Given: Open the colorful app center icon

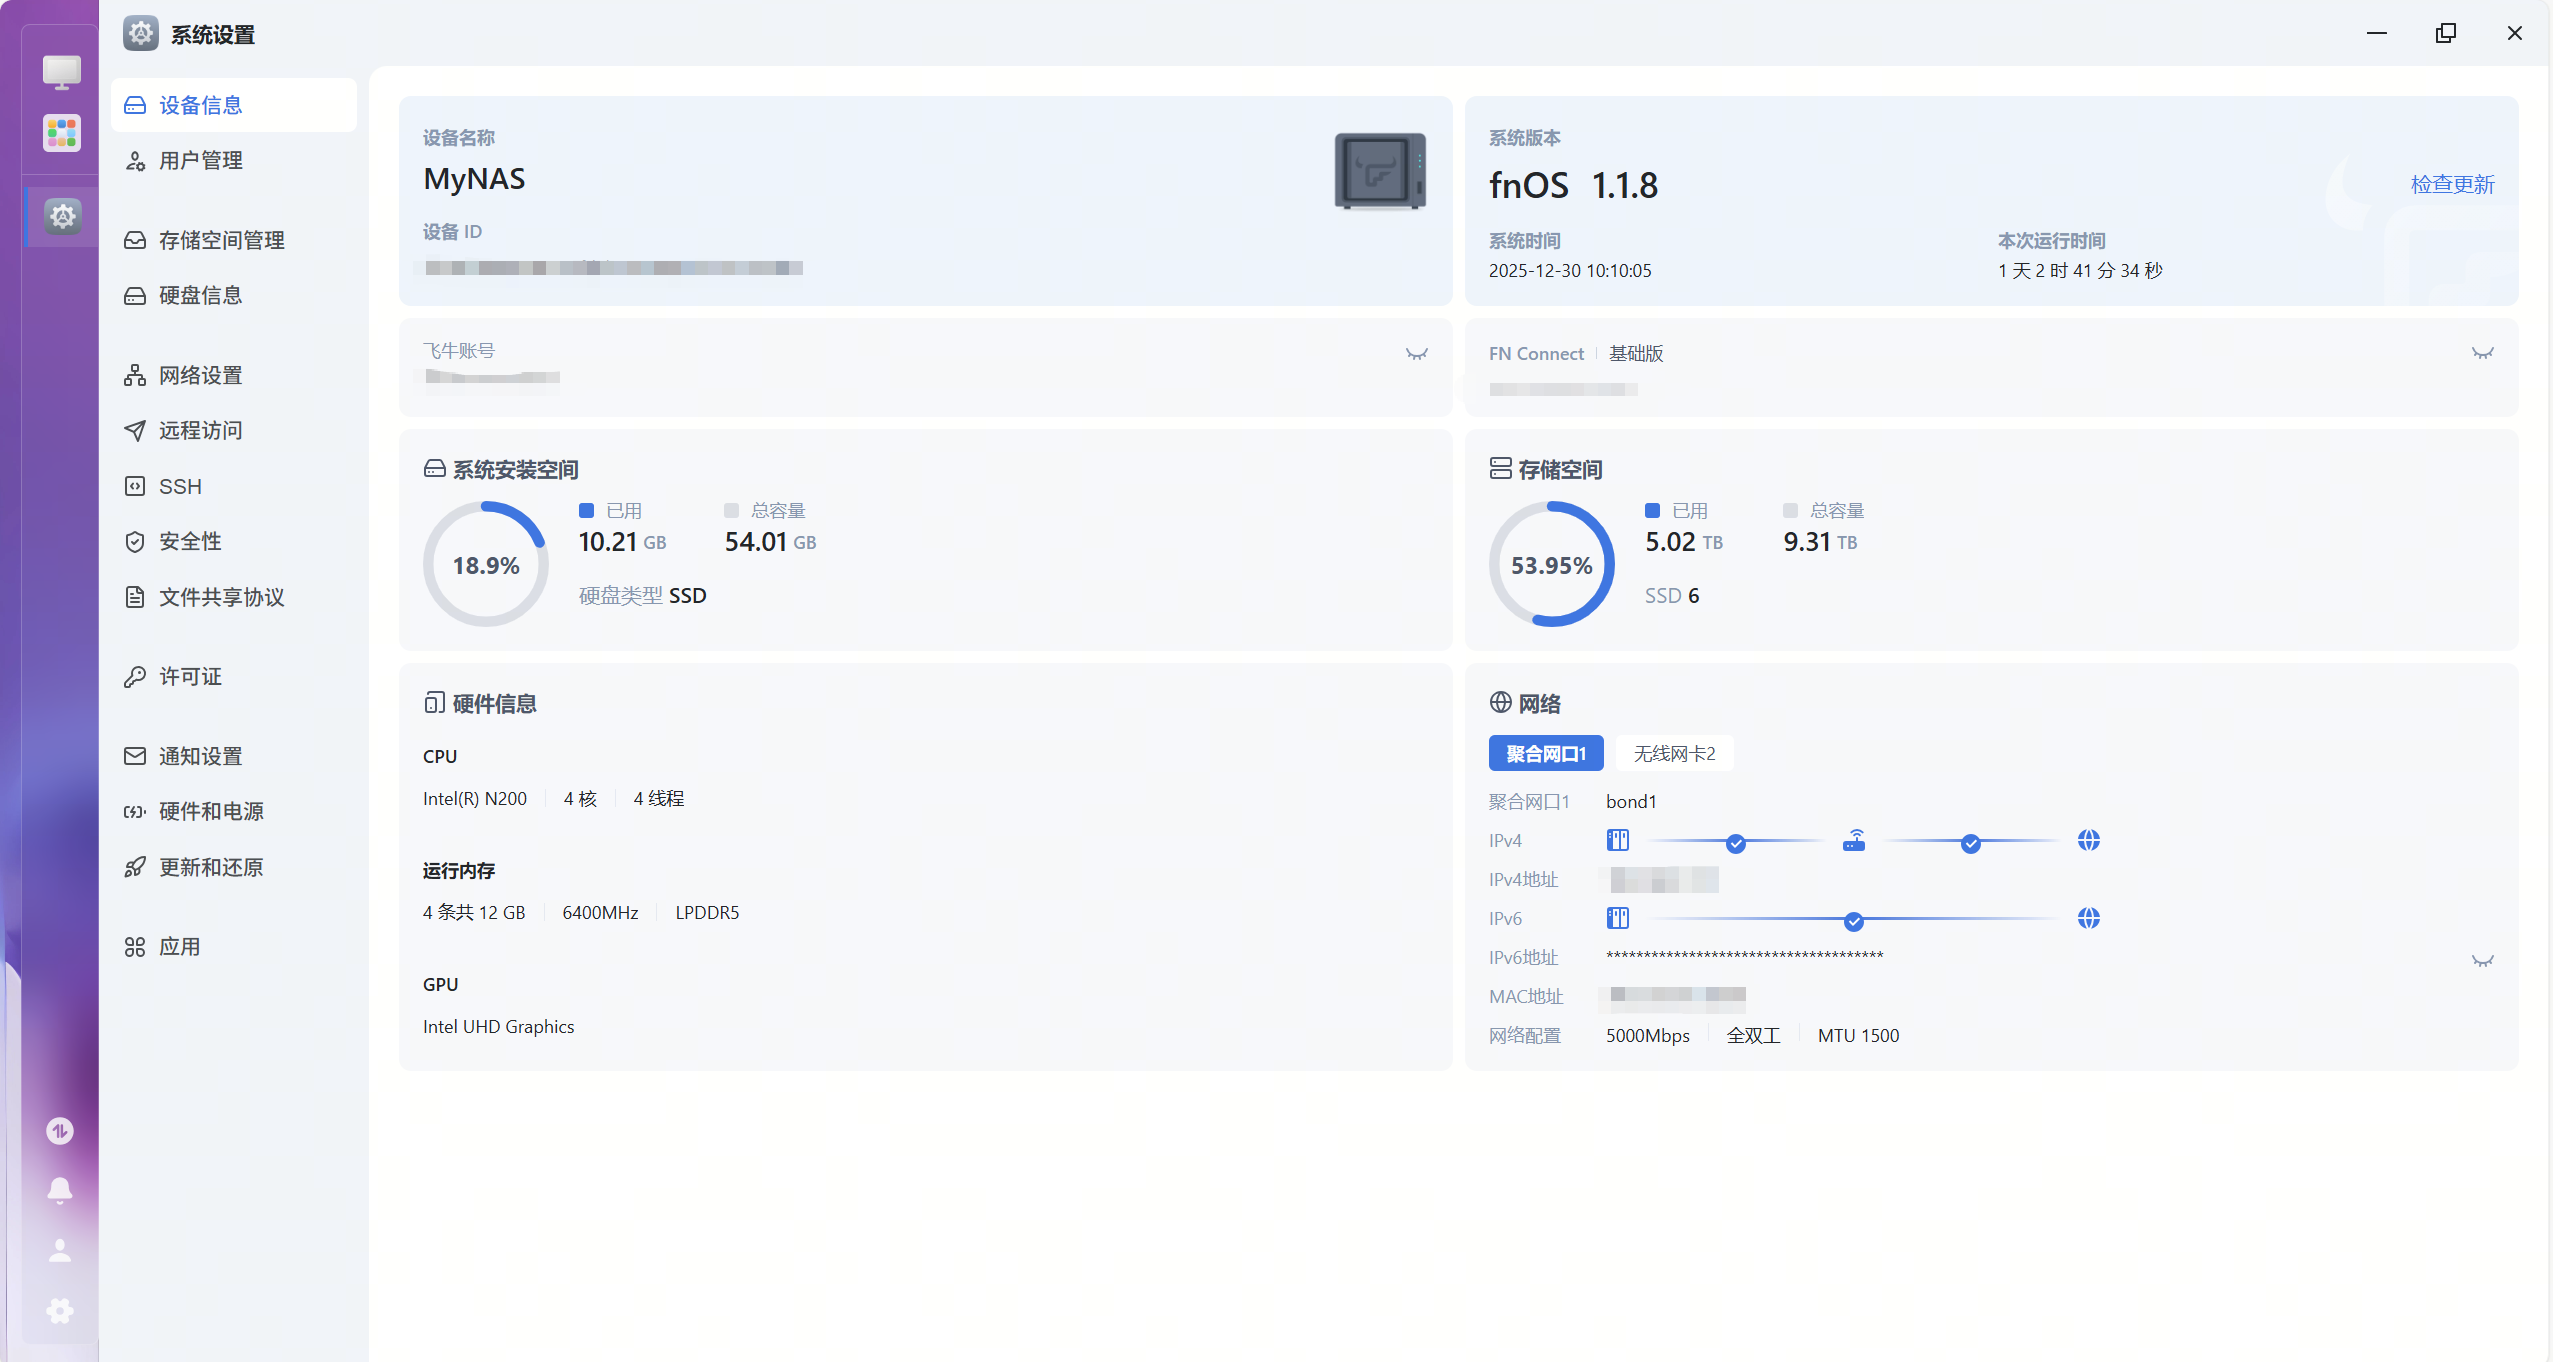Looking at the screenshot, I should click(x=61, y=132).
